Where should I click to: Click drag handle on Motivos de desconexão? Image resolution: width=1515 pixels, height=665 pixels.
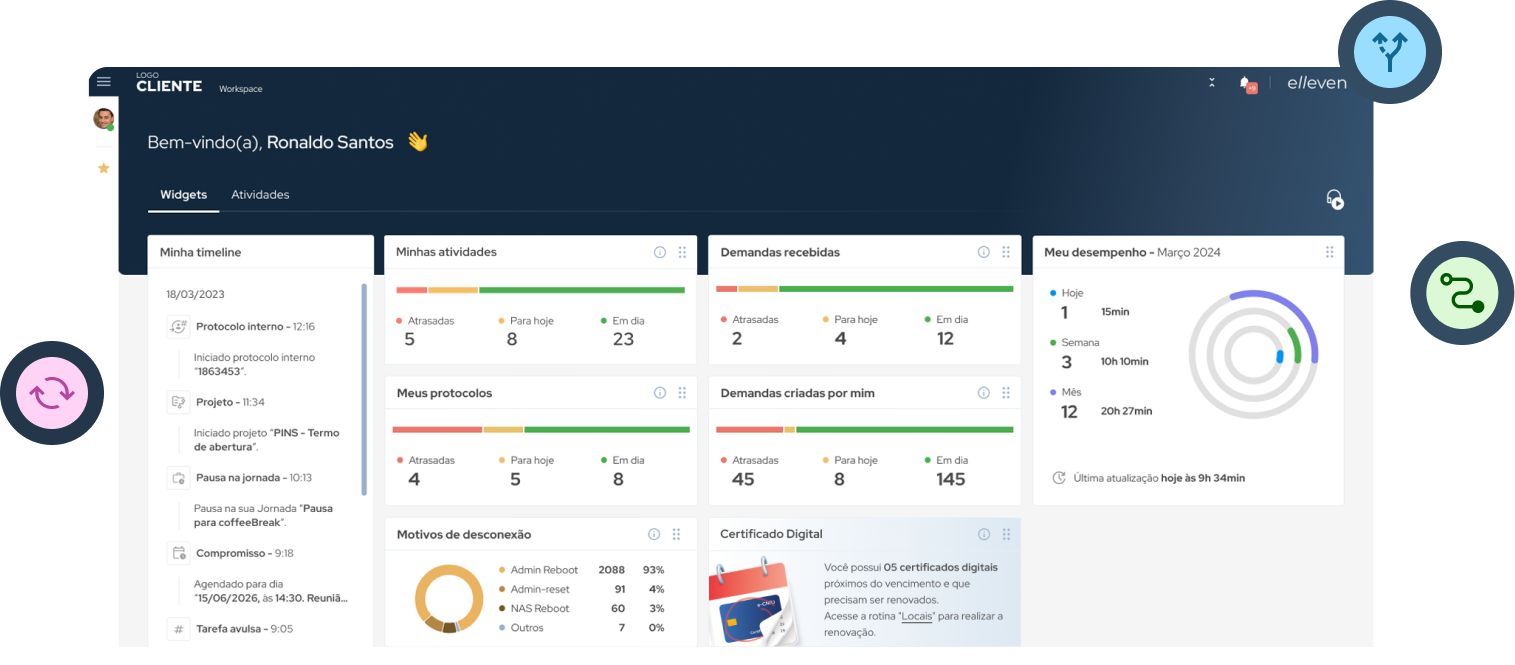(676, 534)
